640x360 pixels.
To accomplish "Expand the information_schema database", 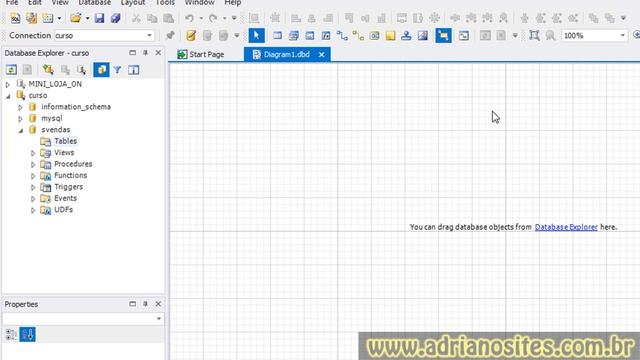I will [x=20, y=107].
